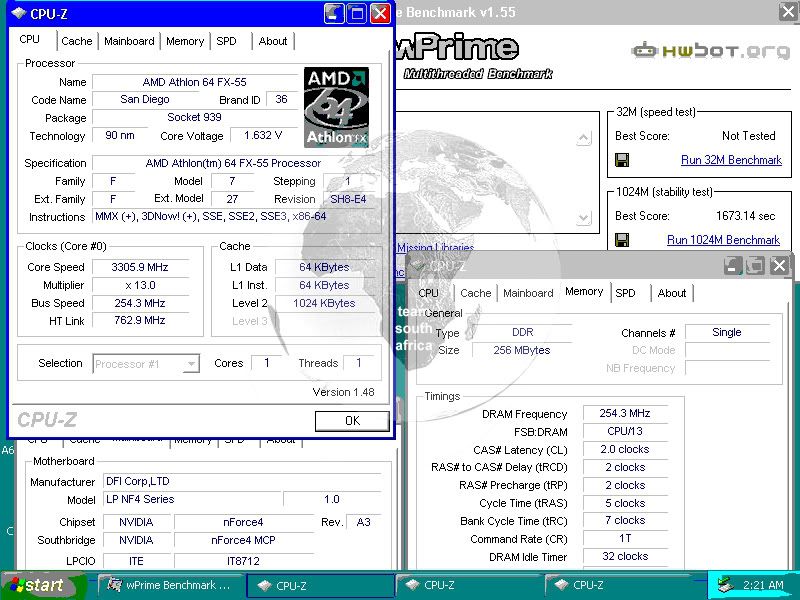Screen dimensions: 800x600
Task: Click the Cycle Time tRAS value 5 clocks
Action: (x=625, y=503)
